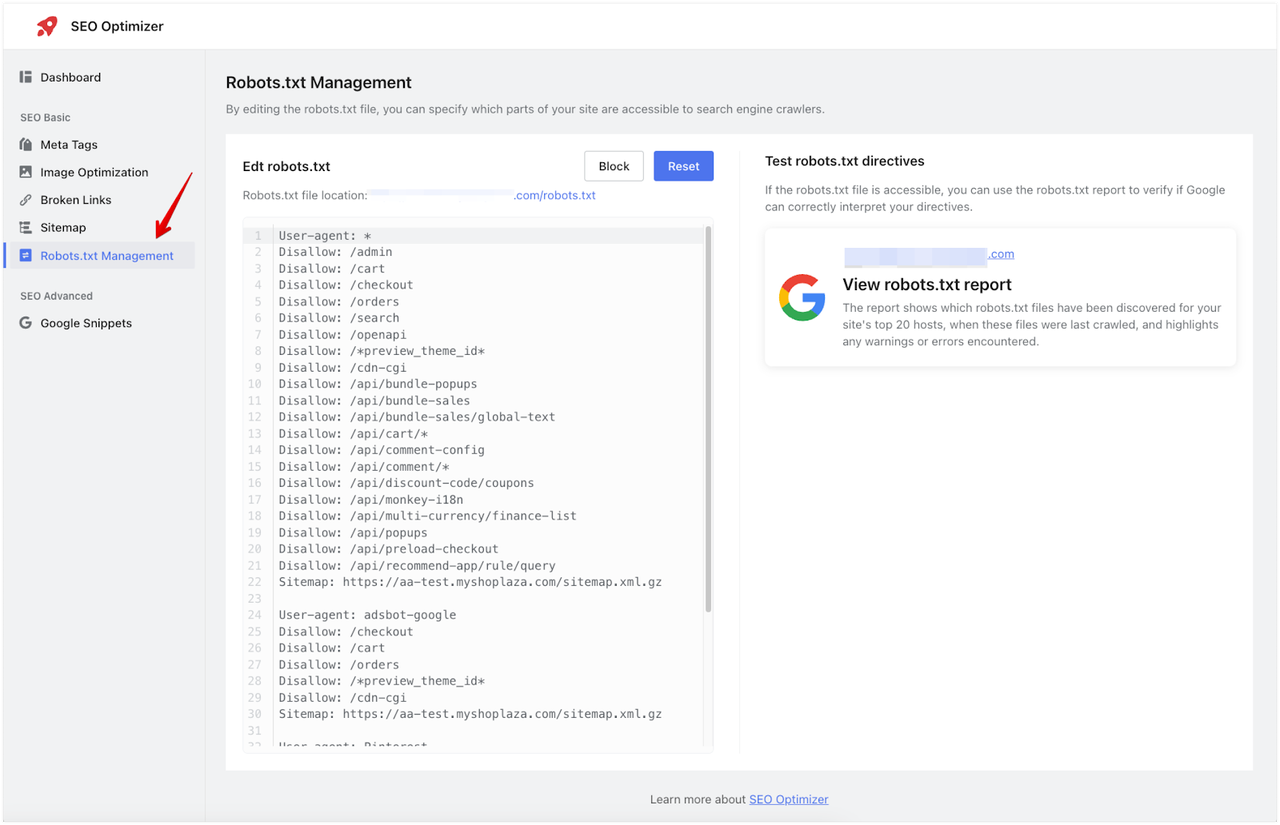Click line 'Disallow: /admin' in editor
1280x825 pixels.
(335, 252)
